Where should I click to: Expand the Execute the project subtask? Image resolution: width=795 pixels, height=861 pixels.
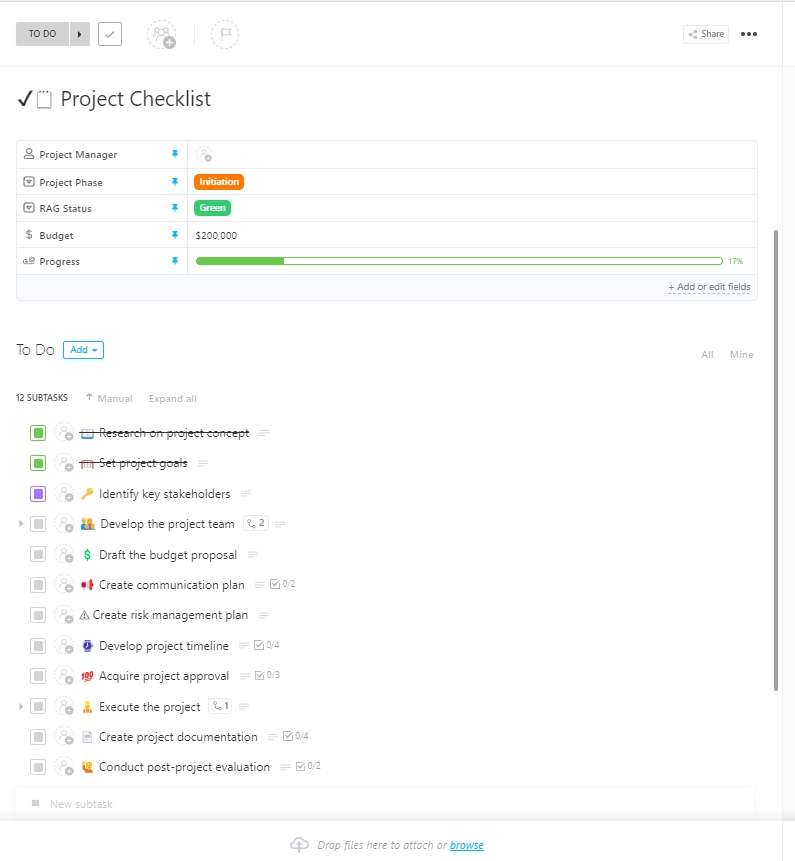click(x=22, y=706)
